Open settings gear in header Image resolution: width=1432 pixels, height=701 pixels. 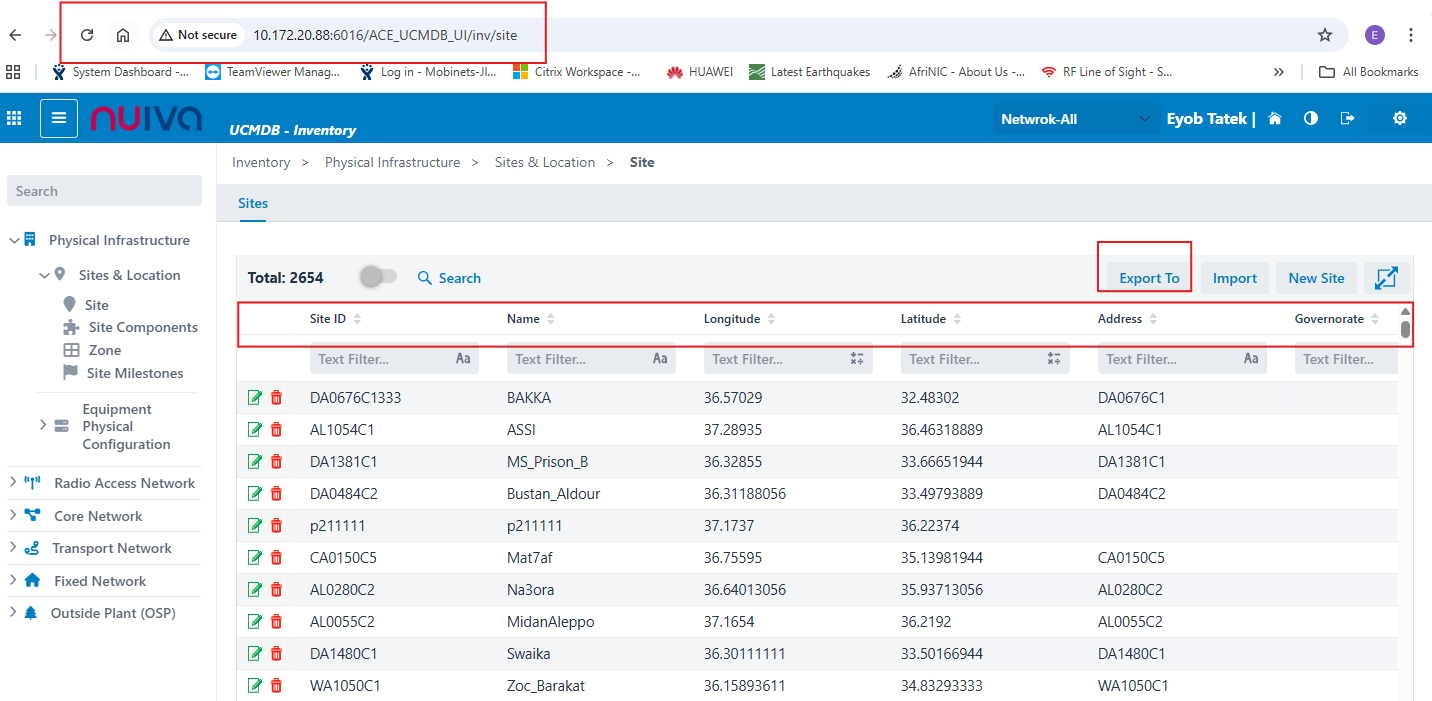tap(1400, 118)
